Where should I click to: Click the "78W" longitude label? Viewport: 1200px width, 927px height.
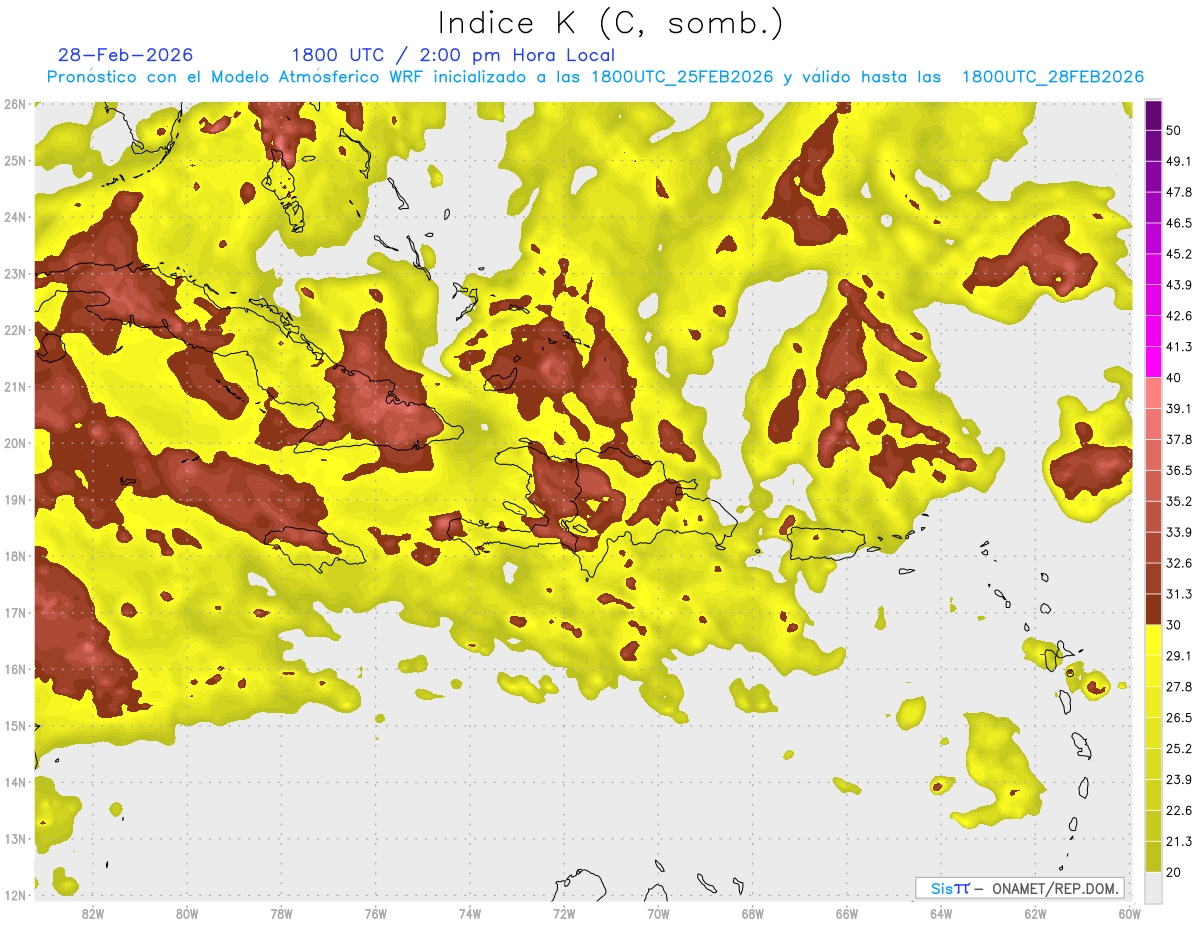281,913
